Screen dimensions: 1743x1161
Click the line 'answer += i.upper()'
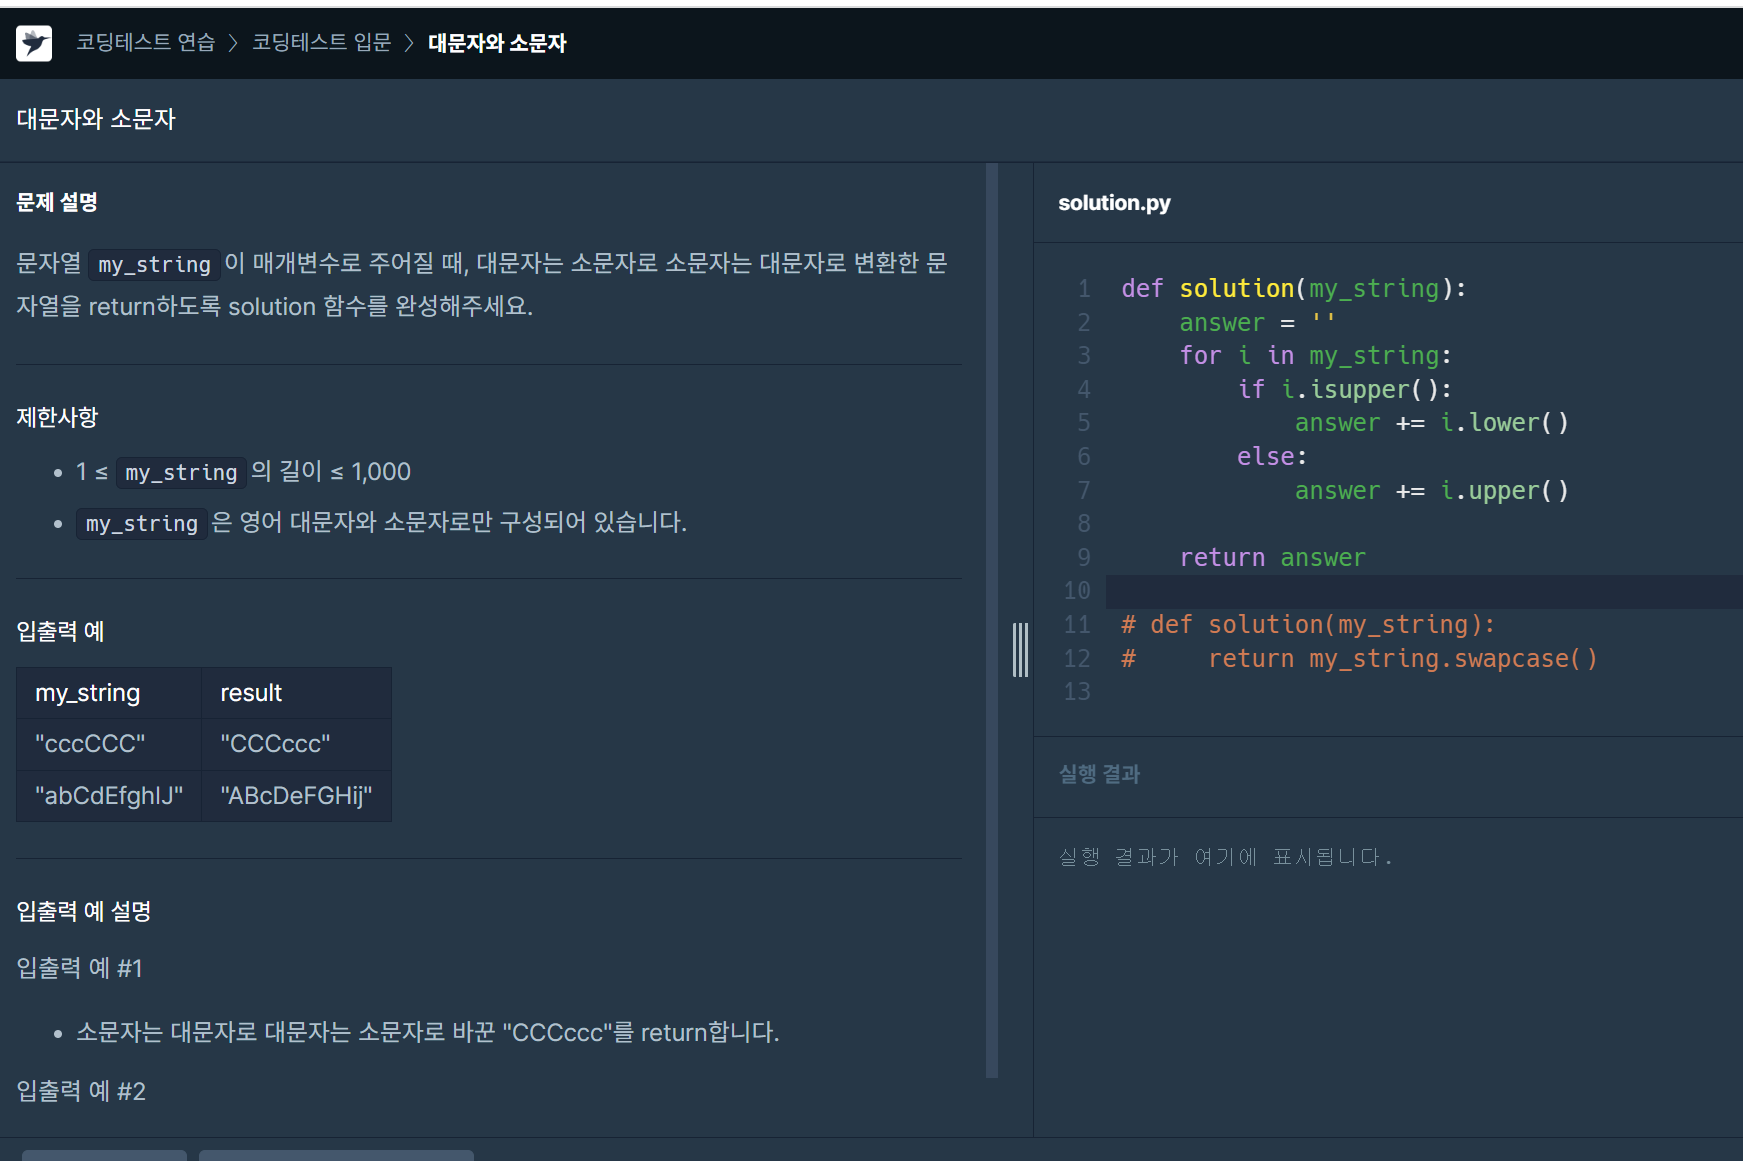(x=1431, y=491)
